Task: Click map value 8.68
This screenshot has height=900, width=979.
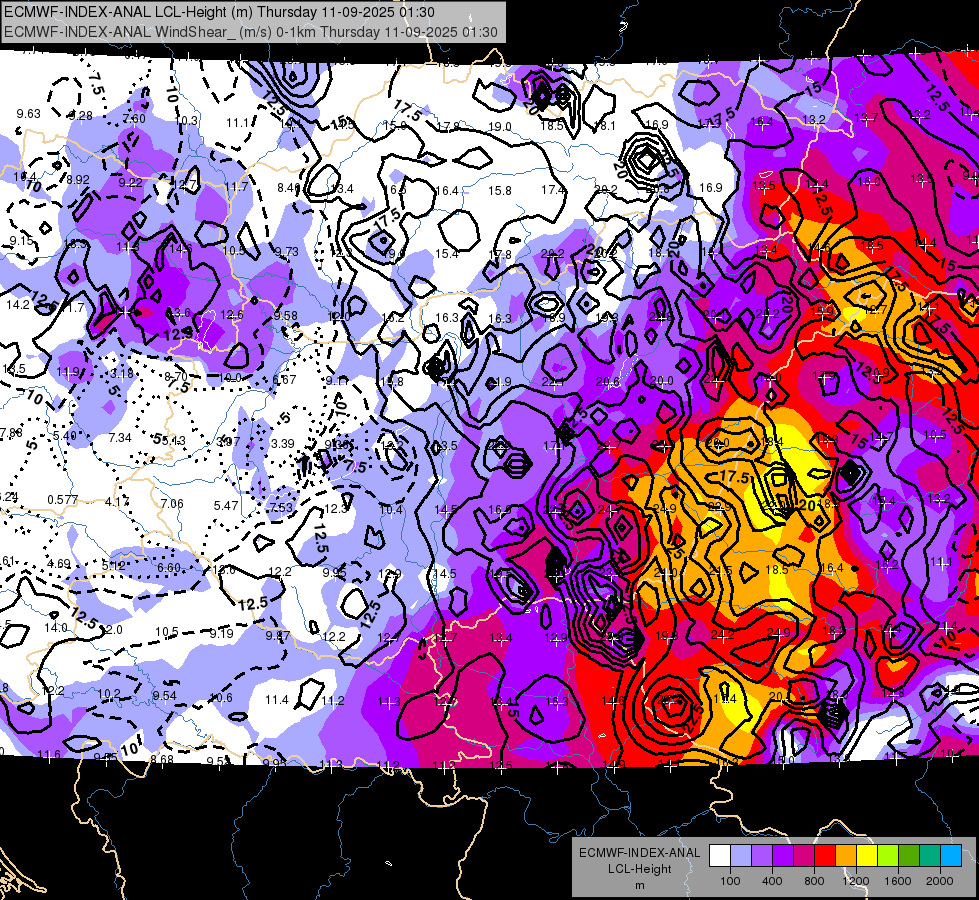Action: click(162, 759)
